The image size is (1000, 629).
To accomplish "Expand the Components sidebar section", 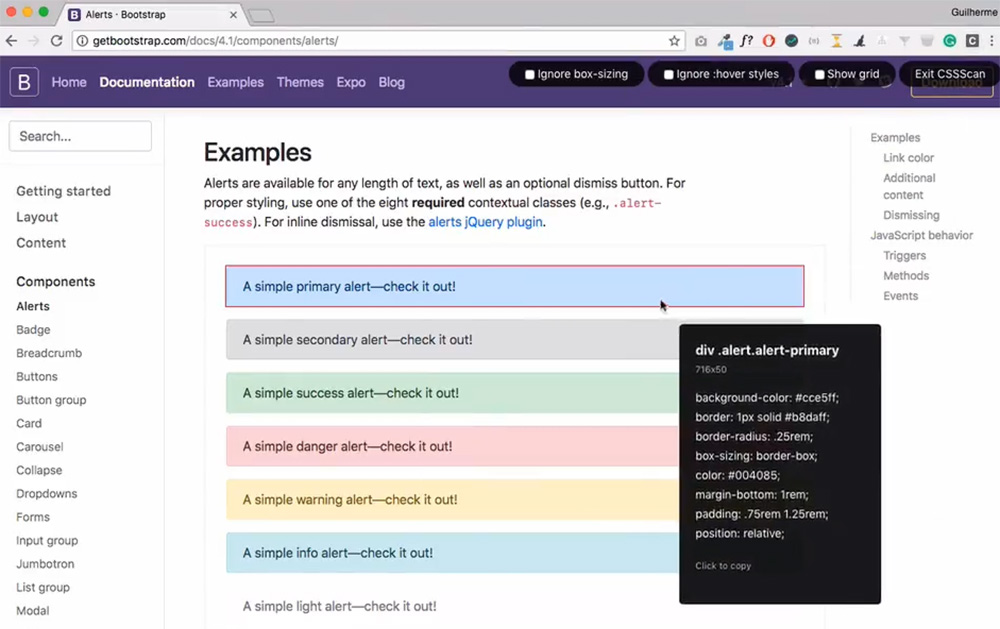I will point(55,281).
